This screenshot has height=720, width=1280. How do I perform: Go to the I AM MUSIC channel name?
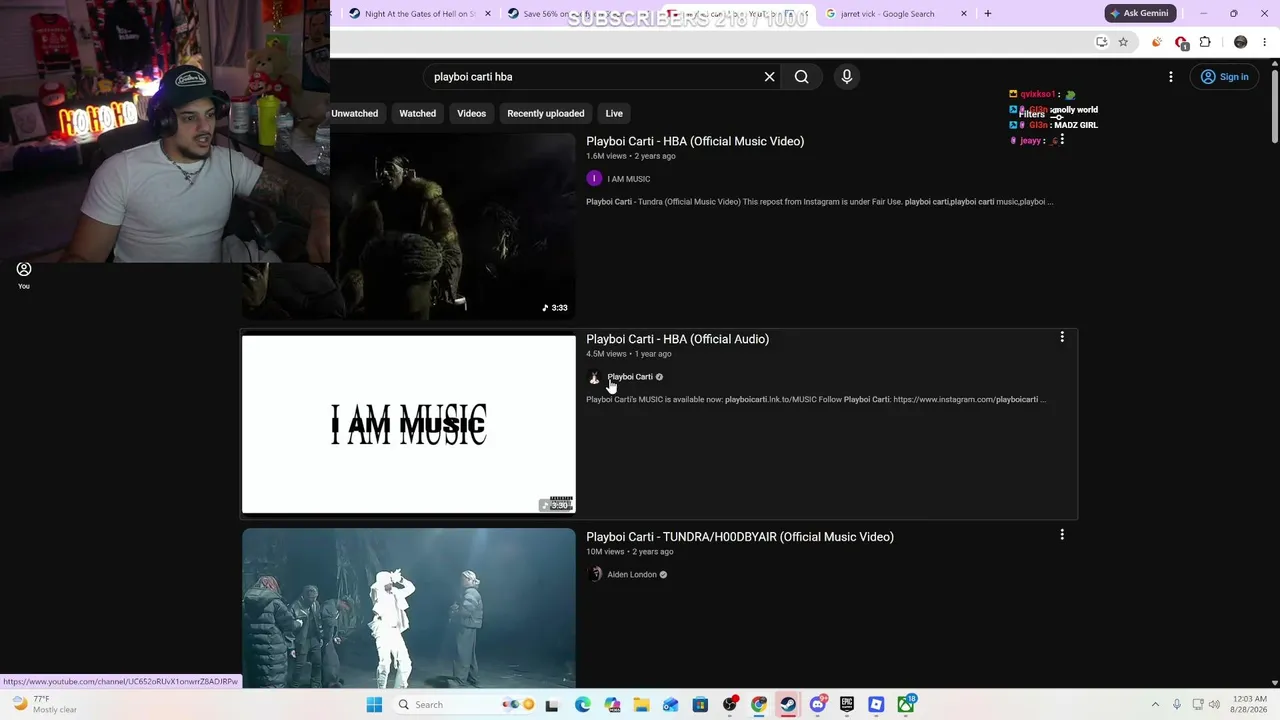pyautogui.click(x=629, y=179)
